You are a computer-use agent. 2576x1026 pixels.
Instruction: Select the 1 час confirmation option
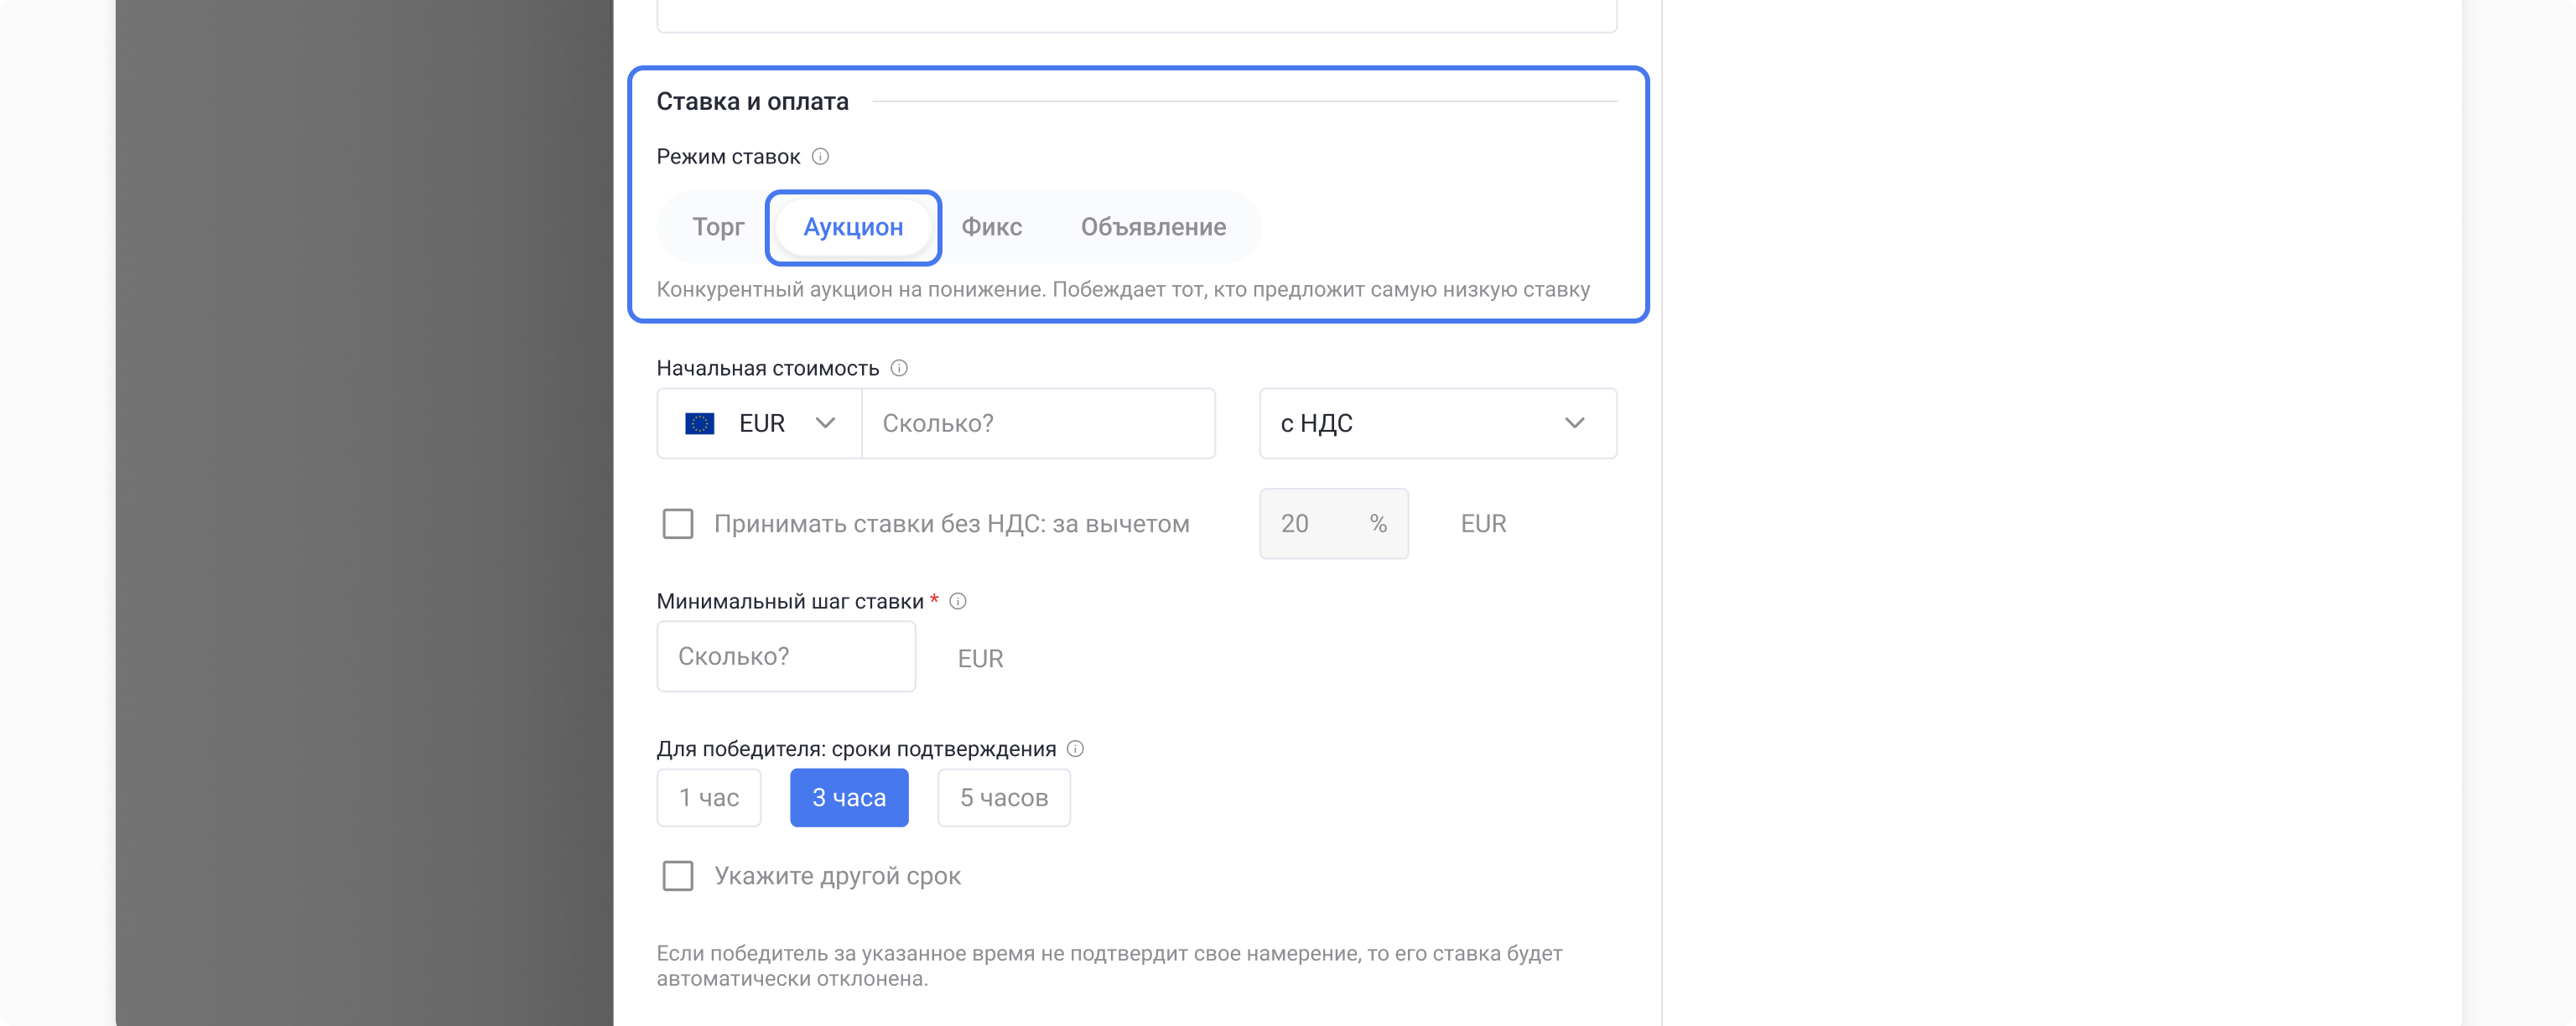coord(709,798)
